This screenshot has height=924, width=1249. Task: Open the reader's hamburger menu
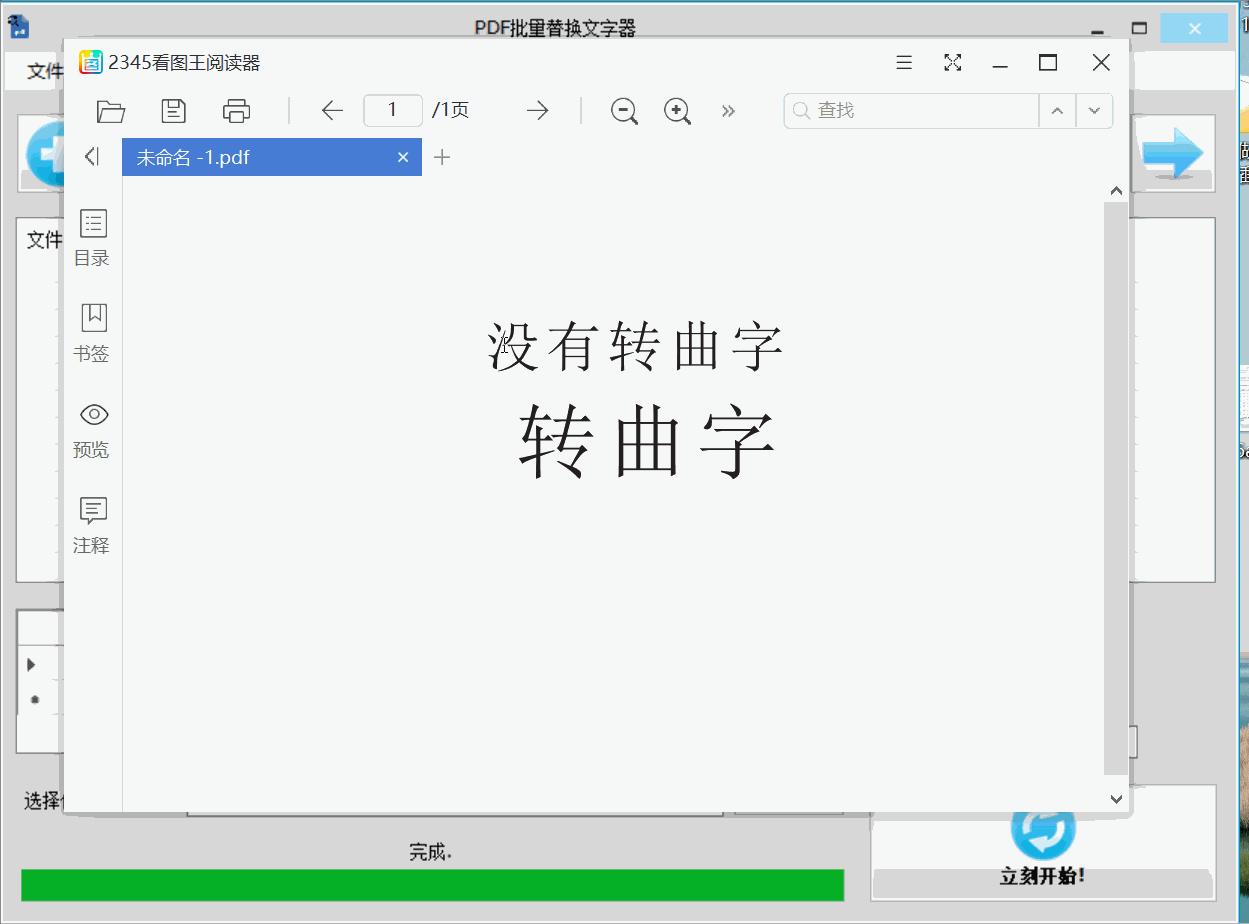904,63
